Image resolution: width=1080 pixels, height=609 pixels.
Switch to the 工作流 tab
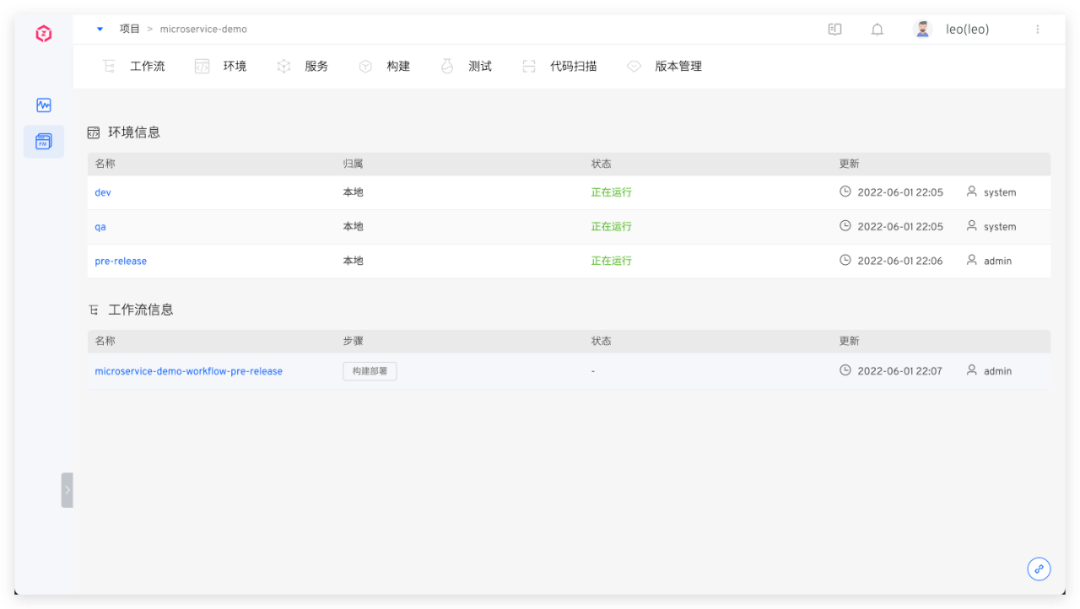[134, 66]
